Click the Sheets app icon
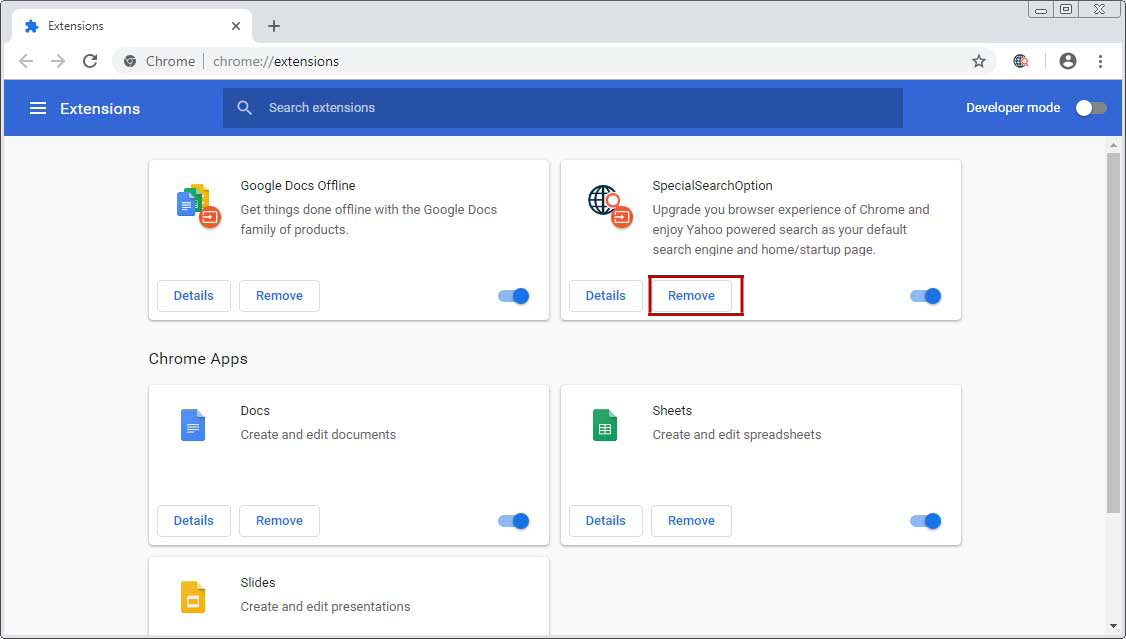Viewport: 1126px width, 639px height. 605,425
